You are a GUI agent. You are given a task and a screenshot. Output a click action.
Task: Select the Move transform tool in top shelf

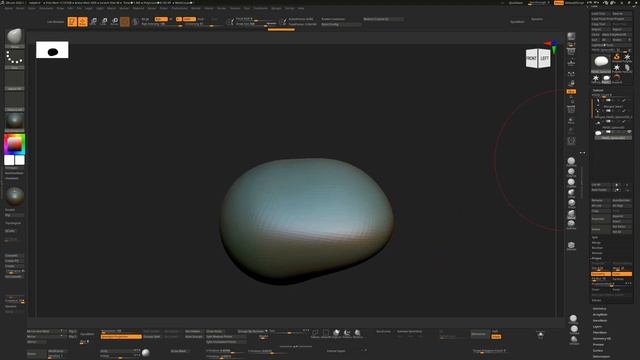(x=93, y=22)
